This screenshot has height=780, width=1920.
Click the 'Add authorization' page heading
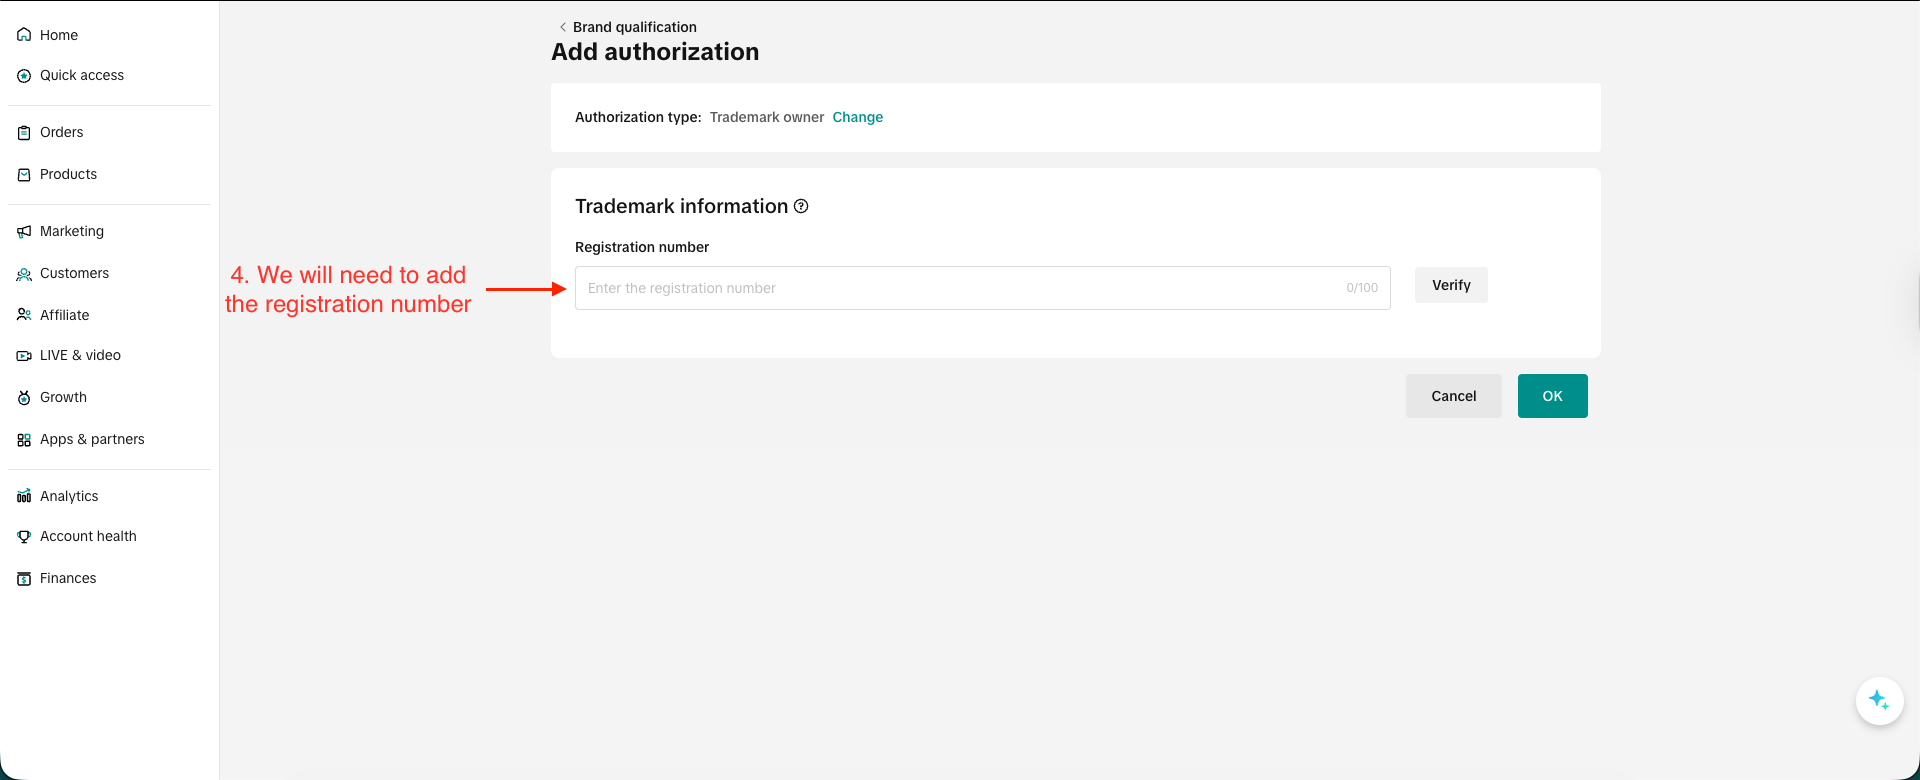coord(655,52)
